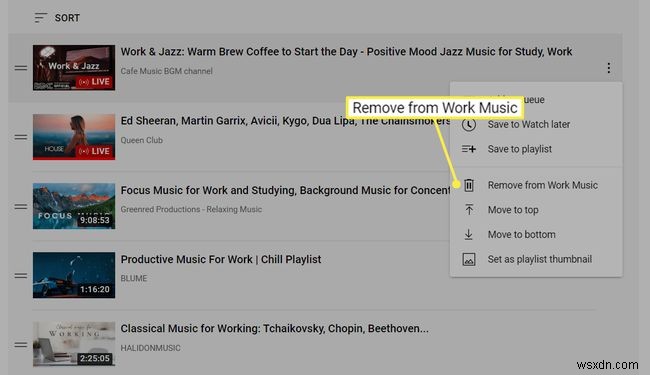This screenshot has width=650, height=375.
Task: Click the Move to top arrow icon
Action: click(469, 210)
